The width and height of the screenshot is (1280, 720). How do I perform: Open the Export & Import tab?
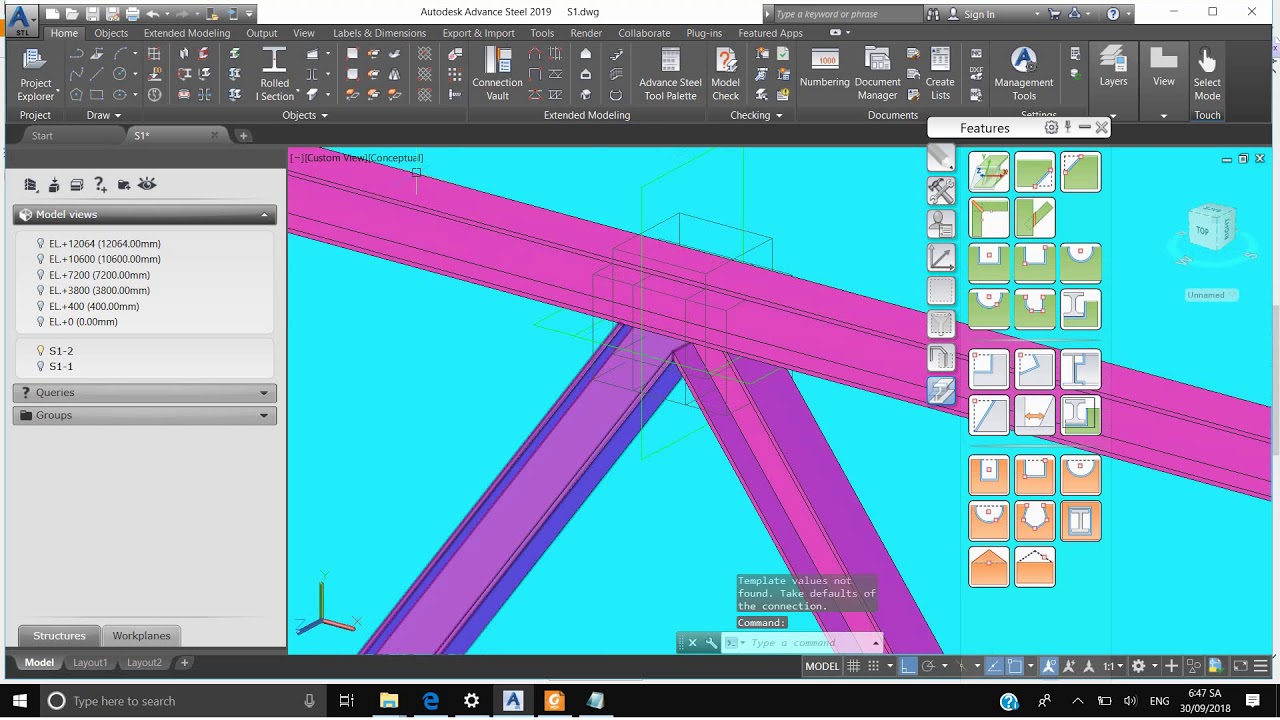coord(478,33)
